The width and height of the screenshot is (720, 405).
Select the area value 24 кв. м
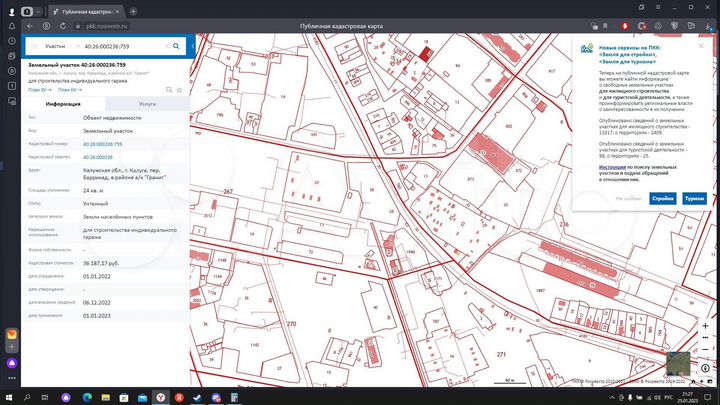point(93,190)
